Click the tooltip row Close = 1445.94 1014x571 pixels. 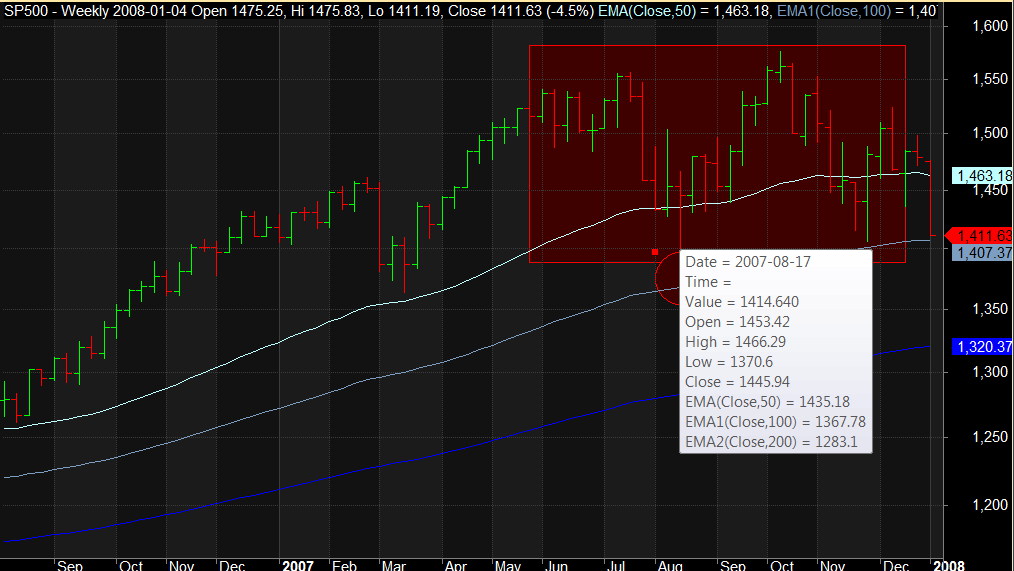click(737, 382)
